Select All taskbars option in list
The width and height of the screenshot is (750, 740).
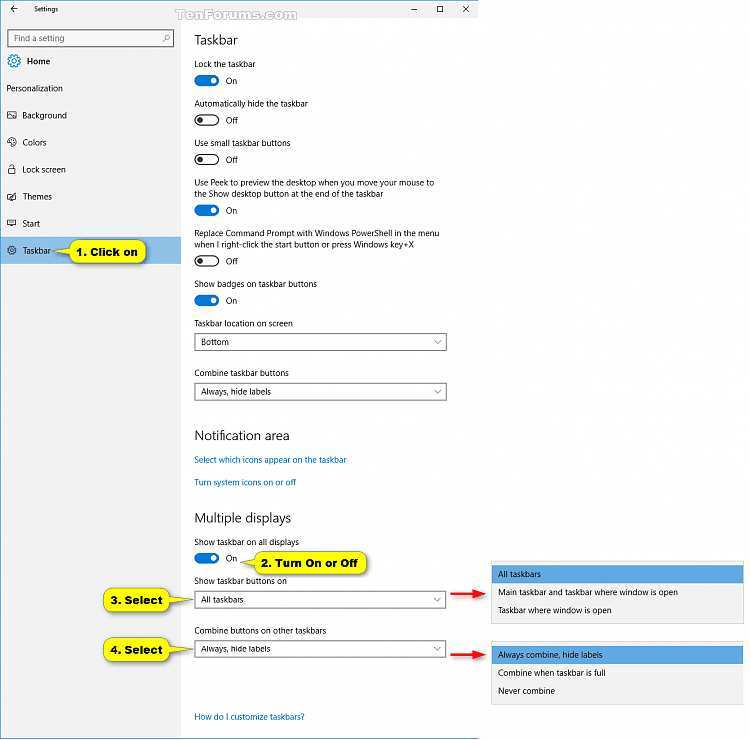(618, 574)
